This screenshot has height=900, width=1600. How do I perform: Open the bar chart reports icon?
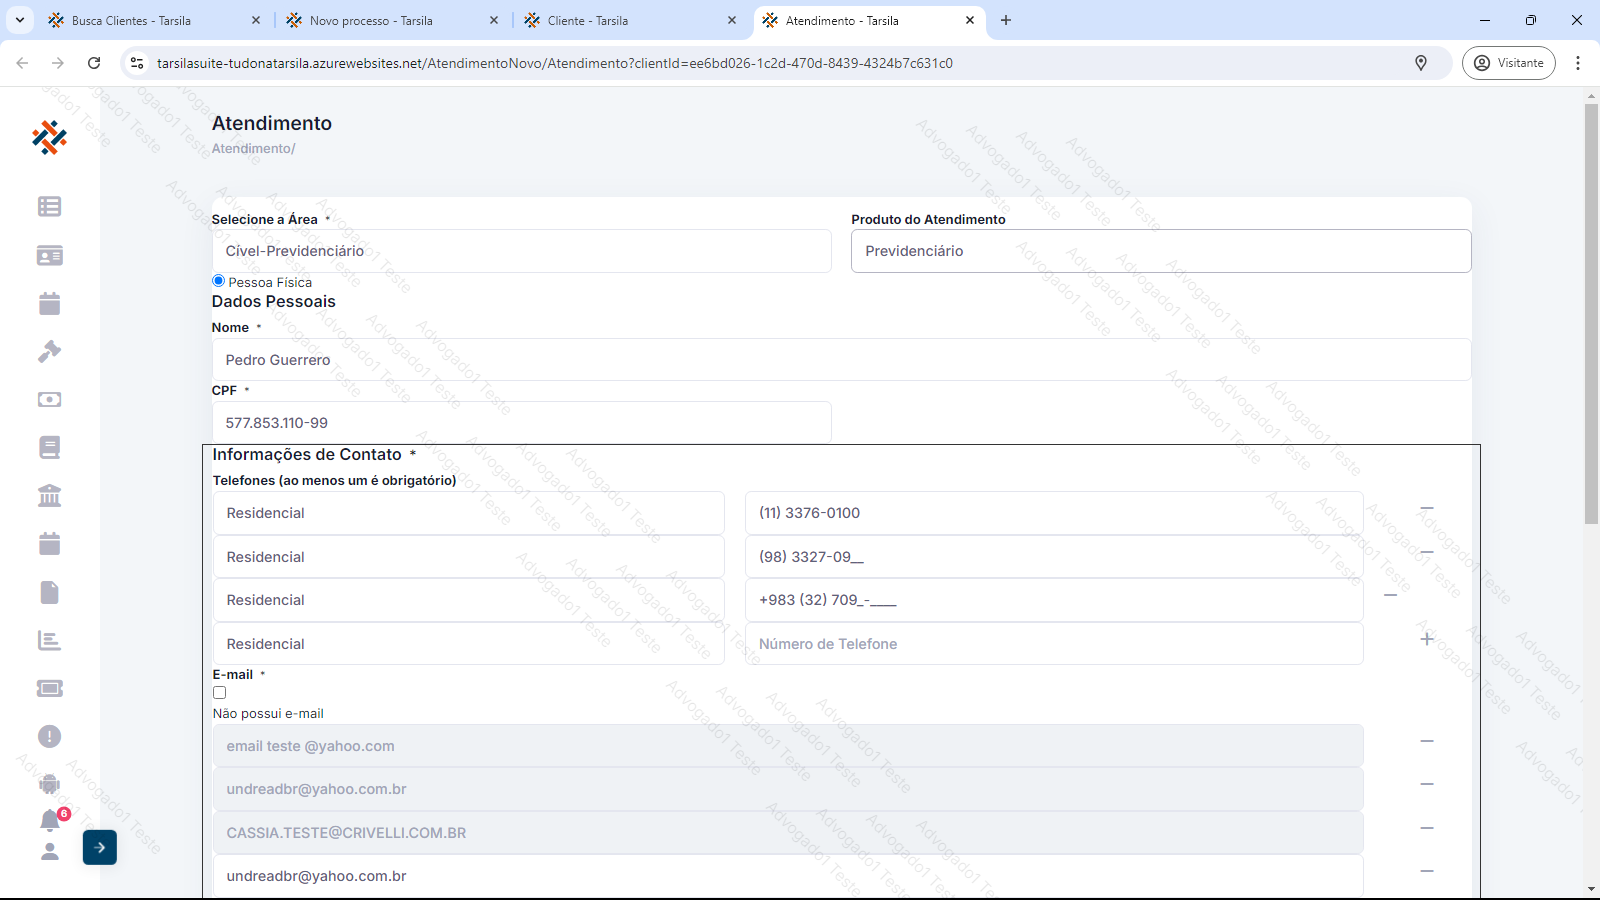point(49,641)
